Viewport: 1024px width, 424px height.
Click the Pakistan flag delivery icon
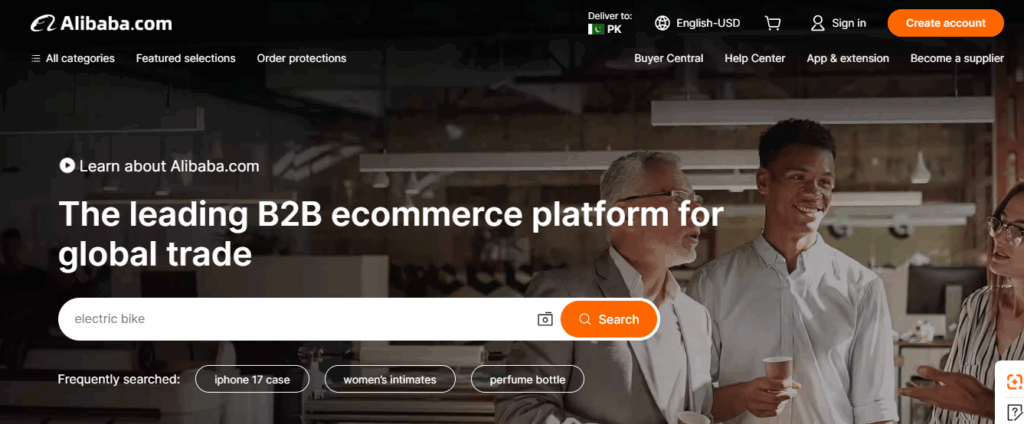click(596, 29)
